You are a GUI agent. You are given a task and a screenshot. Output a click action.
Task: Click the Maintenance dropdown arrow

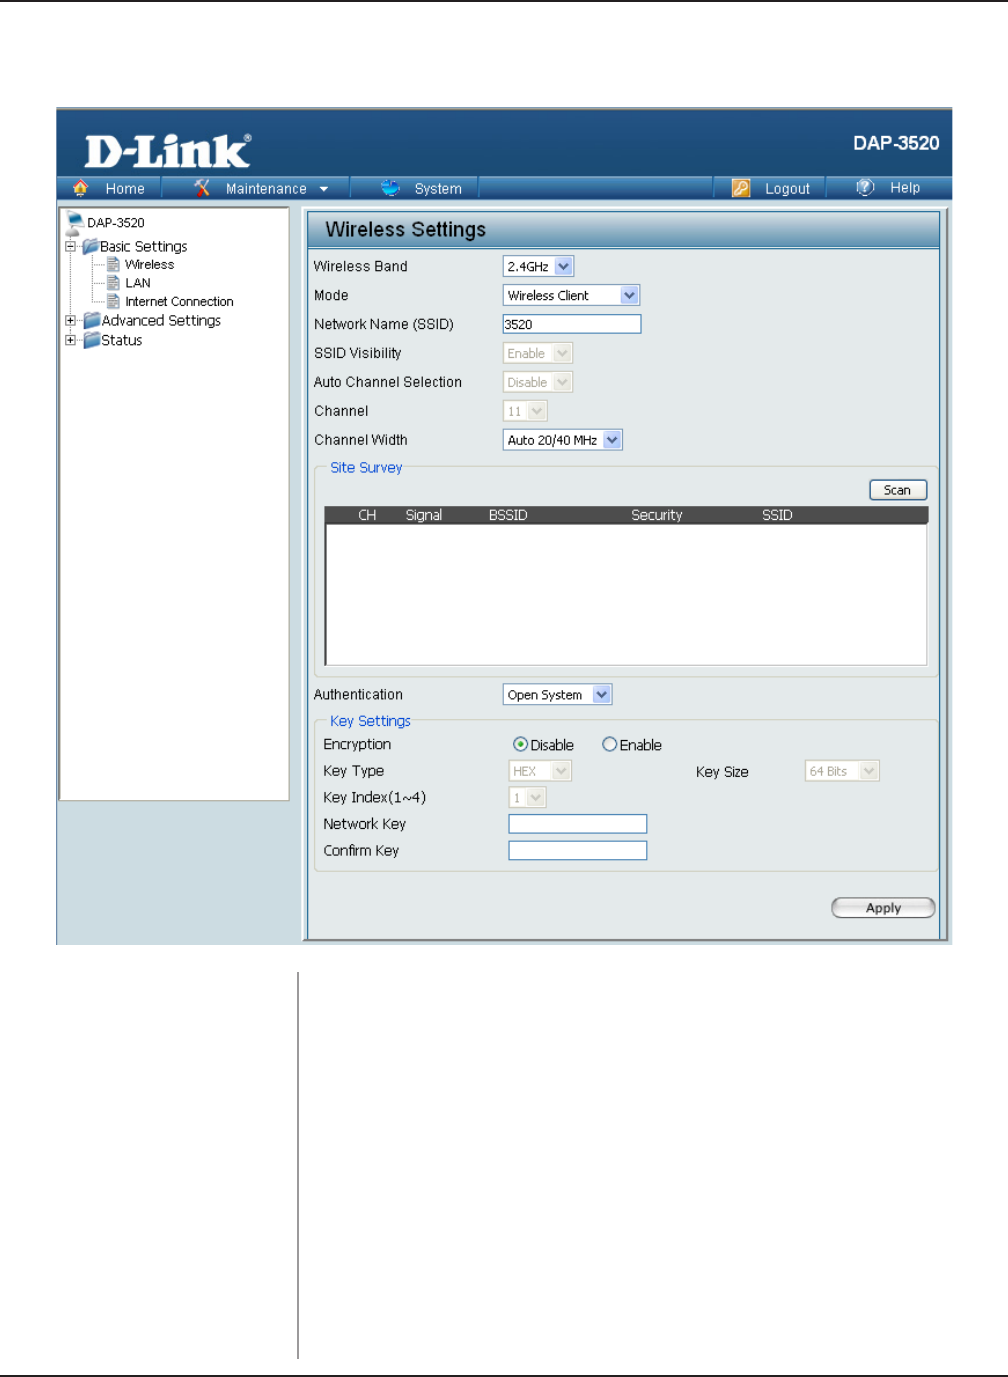tap(324, 189)
